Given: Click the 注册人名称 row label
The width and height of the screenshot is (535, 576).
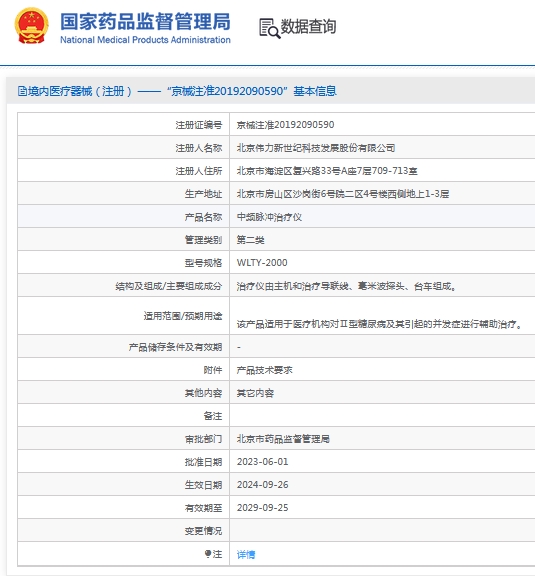Looking at the screenshot, I should click(x=199, y=148).
